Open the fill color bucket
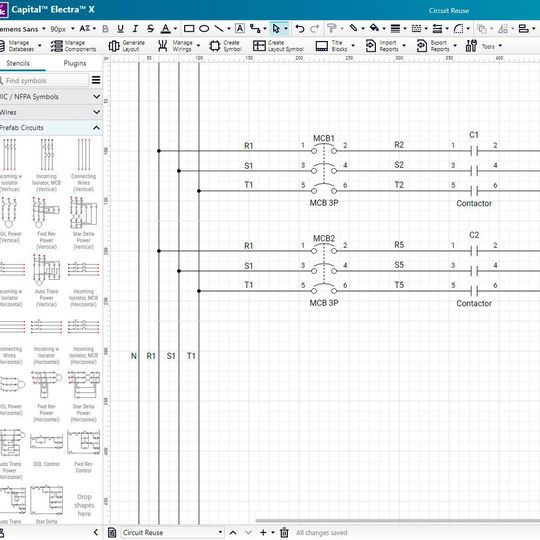 [x=374, y=28]
